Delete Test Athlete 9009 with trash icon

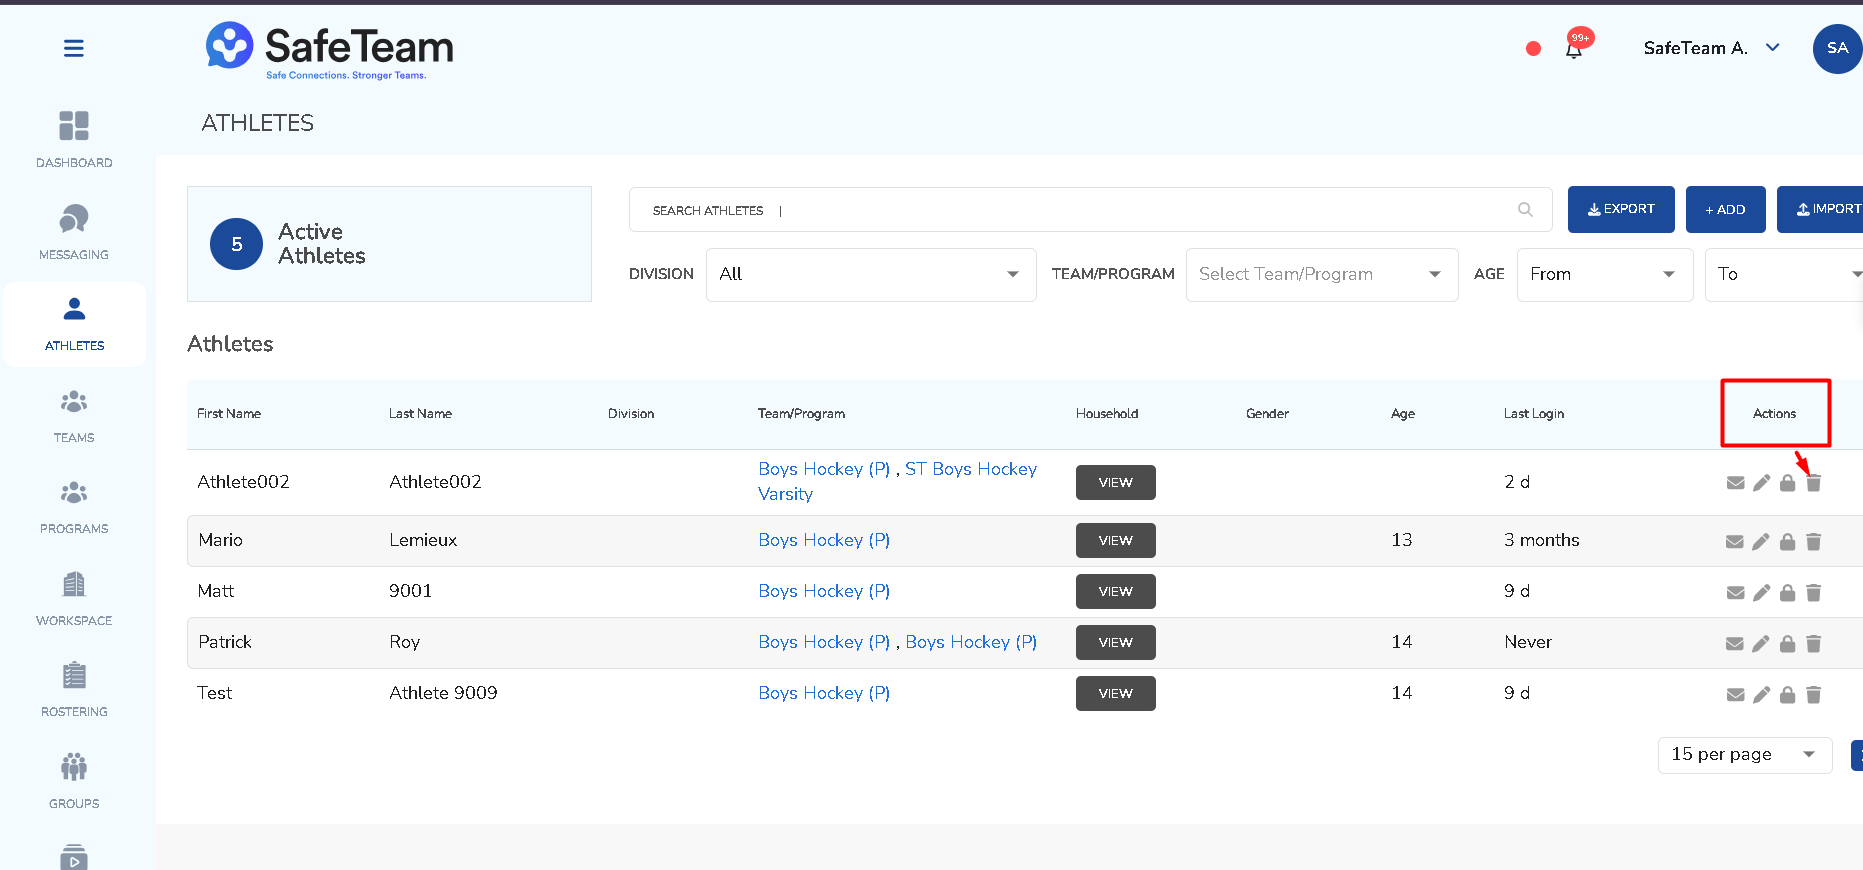point(1813,695)
